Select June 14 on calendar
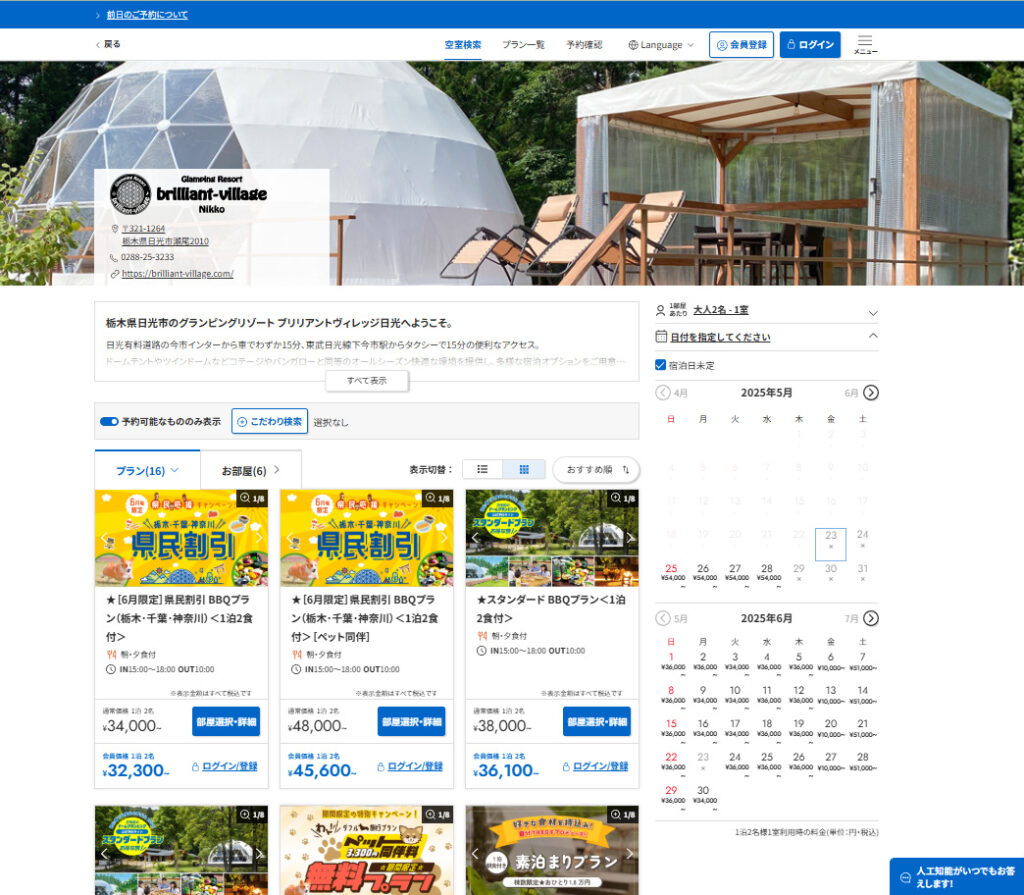1024x895 pixels. coord(863,694)
